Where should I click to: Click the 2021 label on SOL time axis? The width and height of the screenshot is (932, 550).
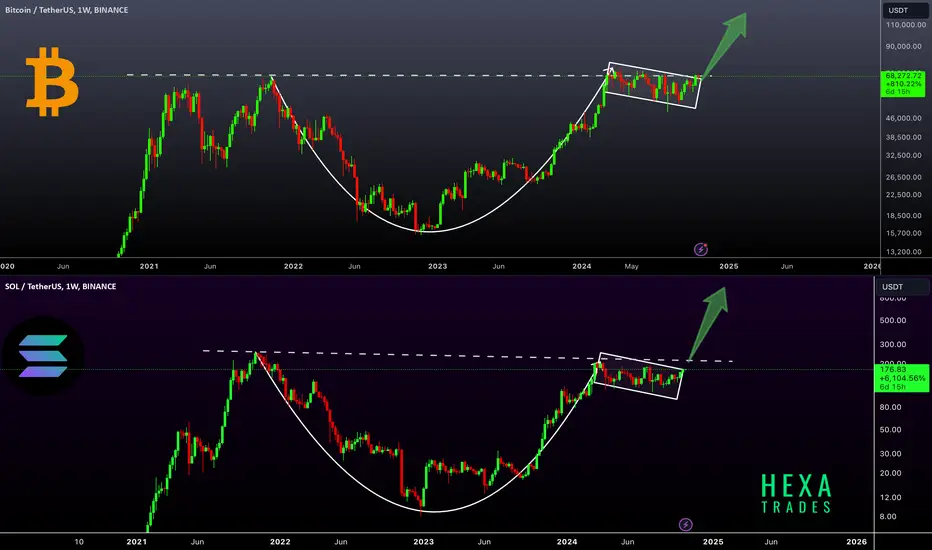[x=137, y=542]
